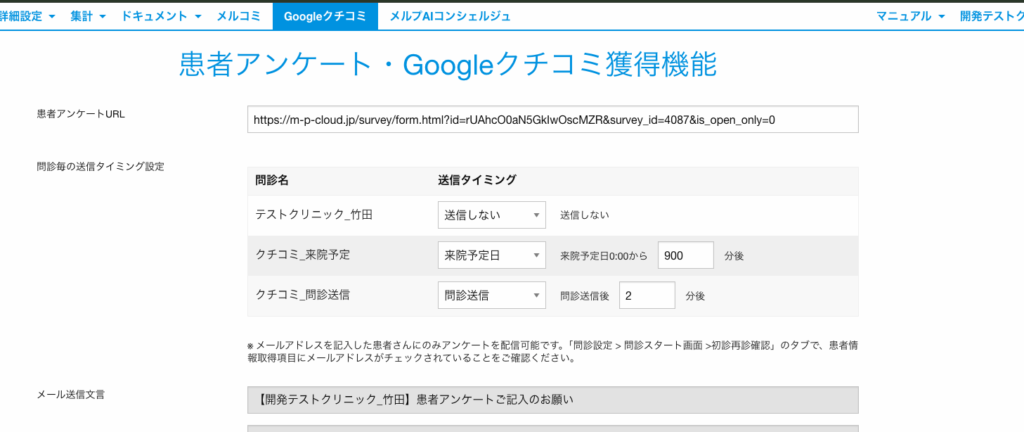1024x432 pixels.
Task: Expand the 集計 menu
Action: point(87,16)
